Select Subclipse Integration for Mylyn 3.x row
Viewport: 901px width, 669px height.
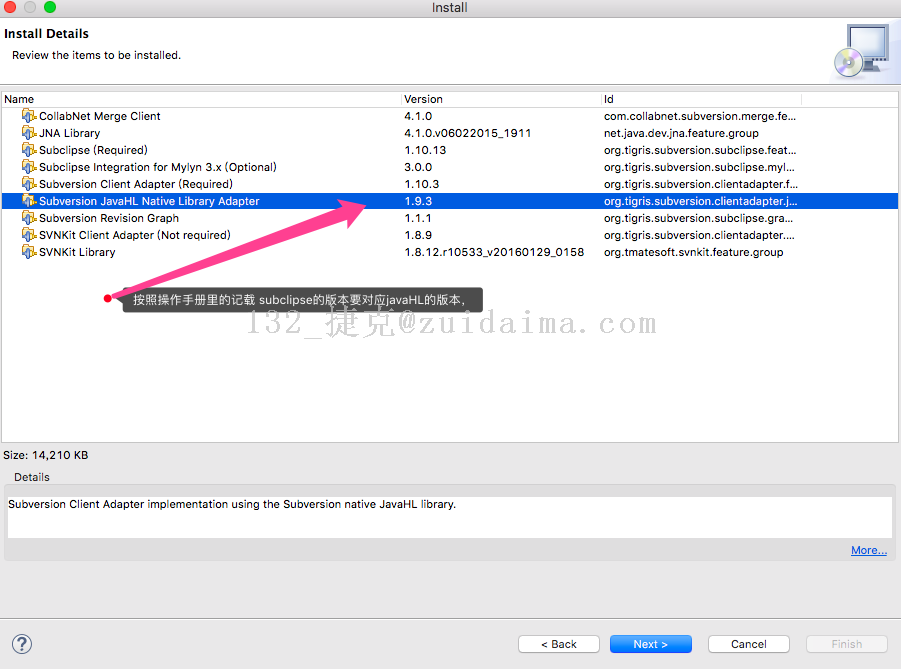(x=450, y=167)
